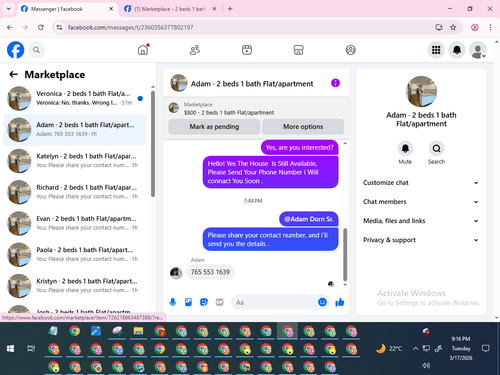The height and width of the screenshot is (375, 500).
Task: Click More options button
Action: (x=303, y=127)
